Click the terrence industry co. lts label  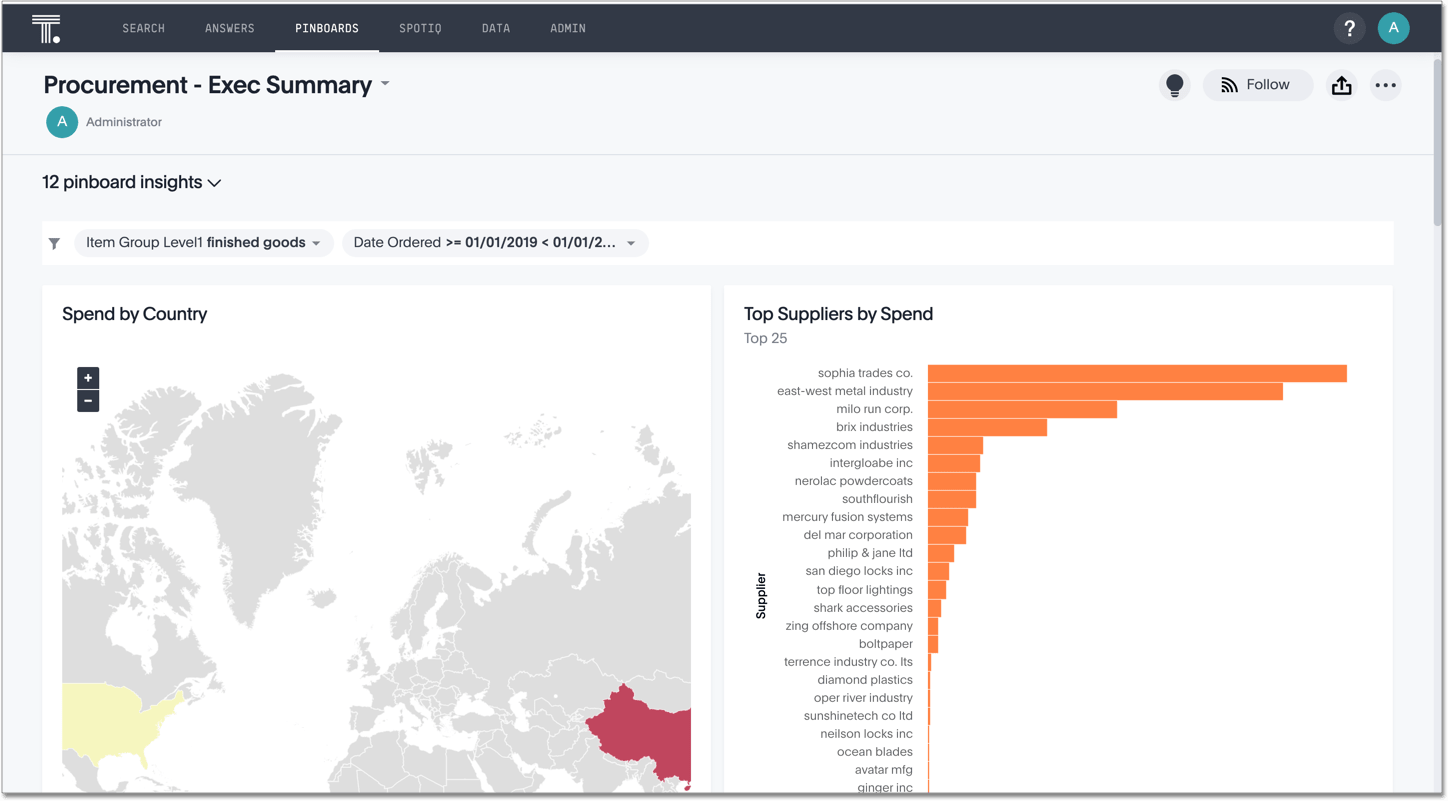(848, 662)
